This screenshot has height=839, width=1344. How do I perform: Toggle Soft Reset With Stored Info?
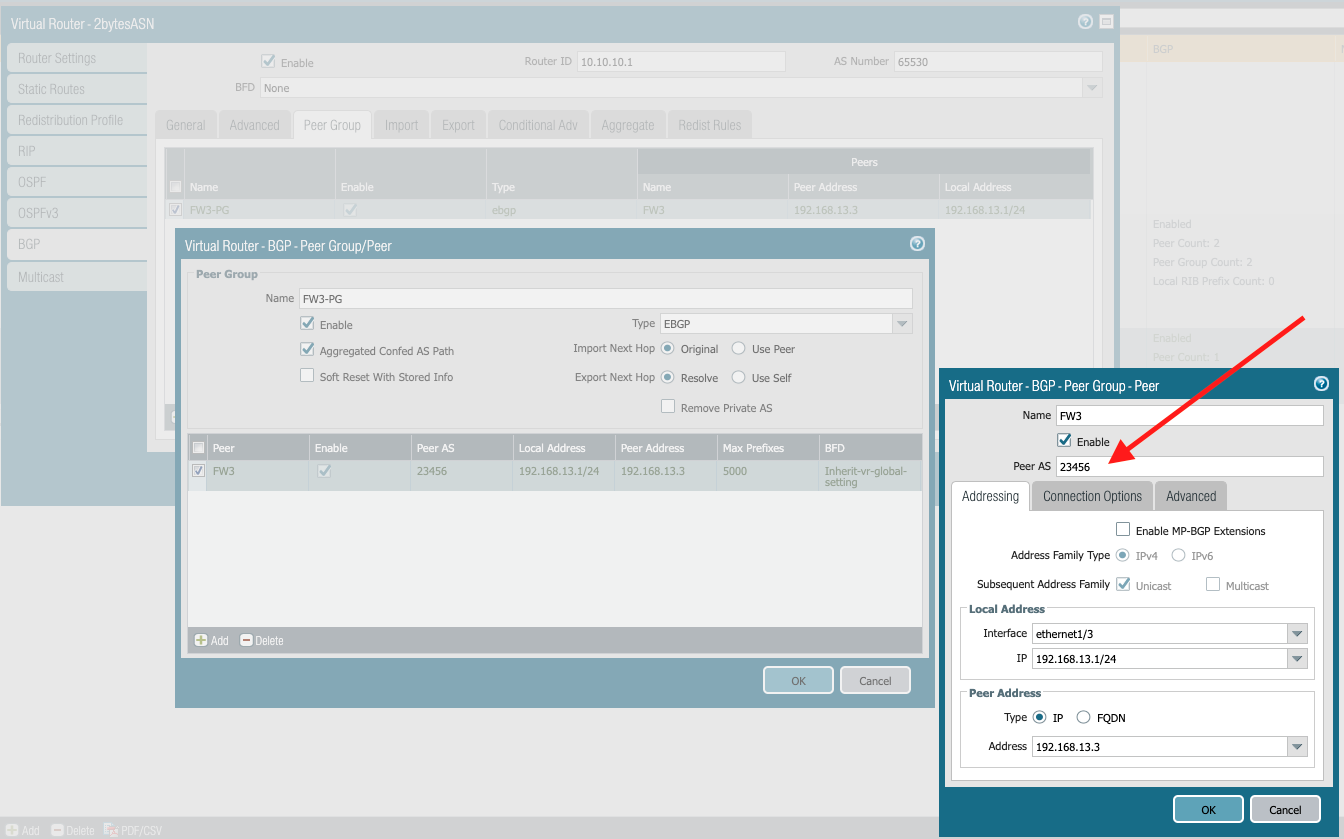[308, 376]
